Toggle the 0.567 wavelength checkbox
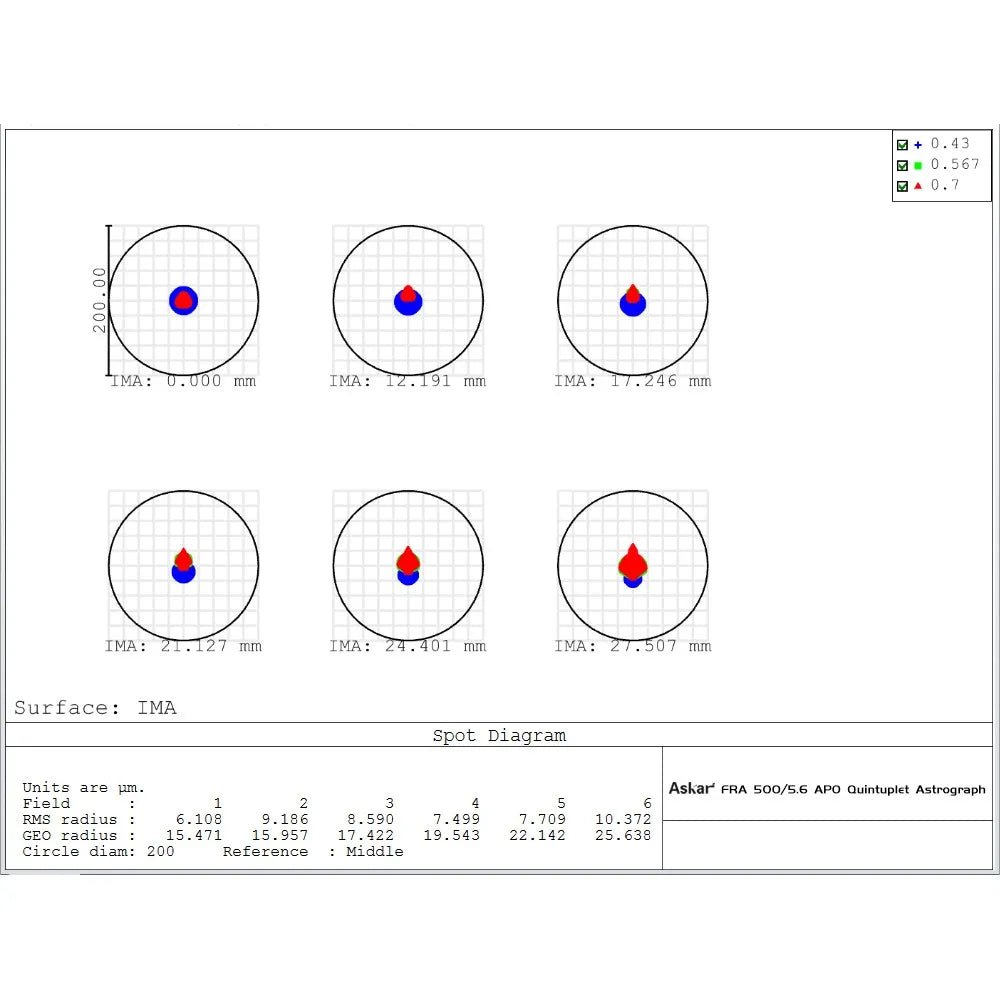Screen dimensions: 1000x1000 [x=901, y=164]
